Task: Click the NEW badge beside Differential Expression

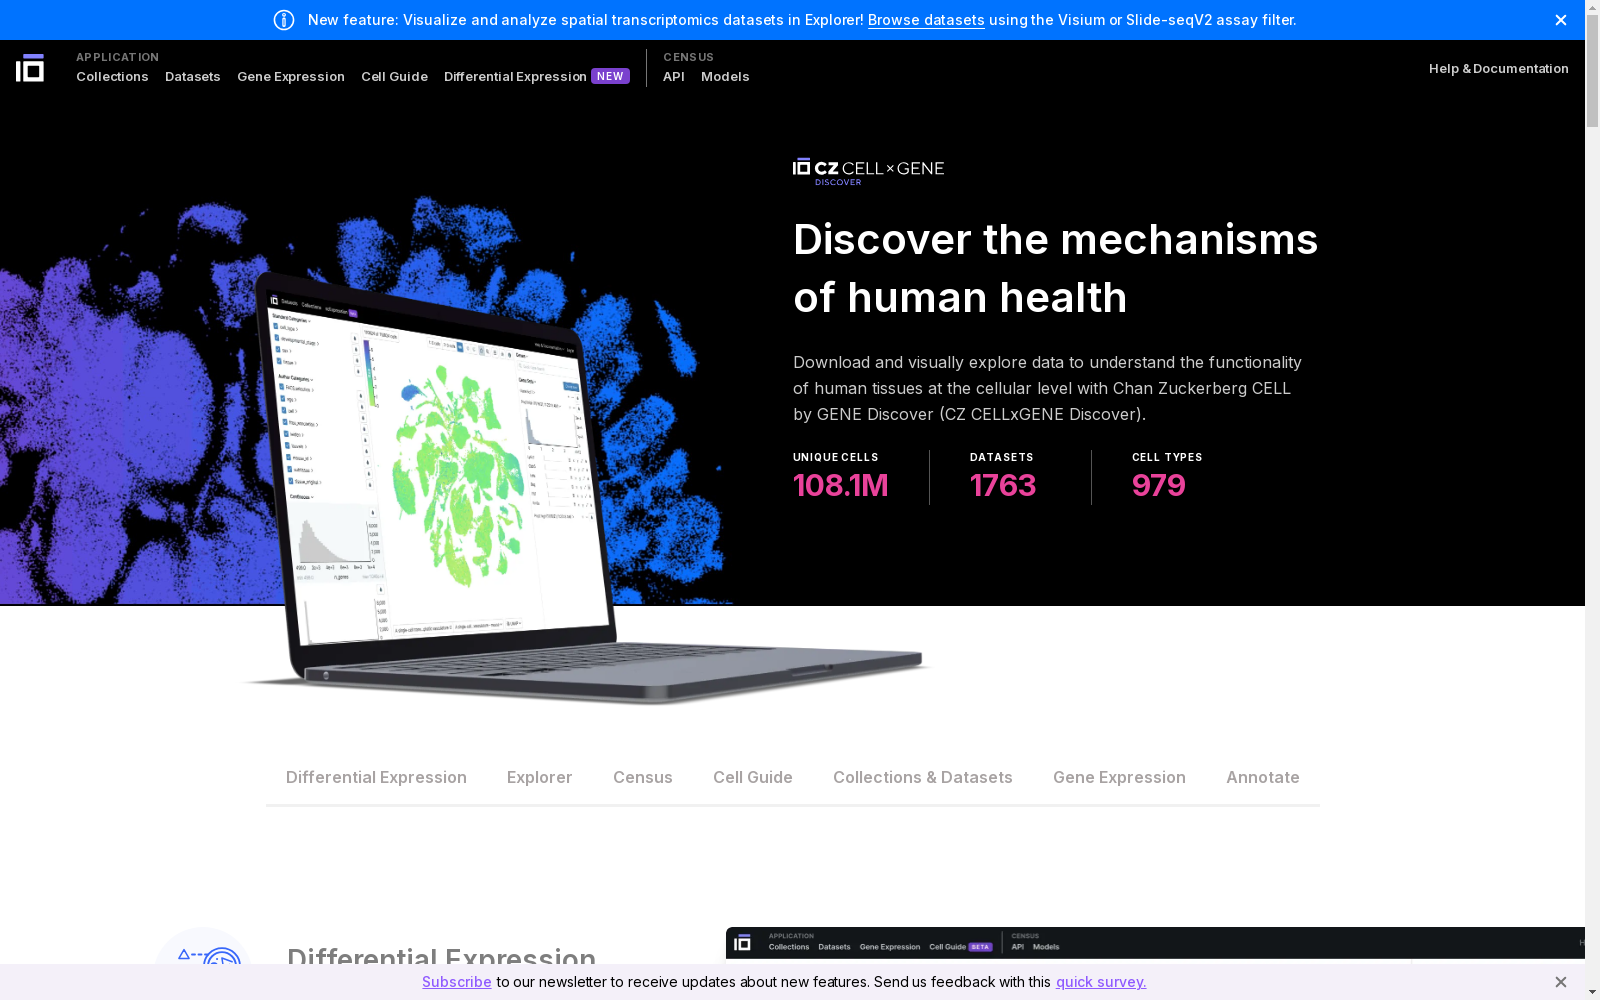Action: pos(610,76)
